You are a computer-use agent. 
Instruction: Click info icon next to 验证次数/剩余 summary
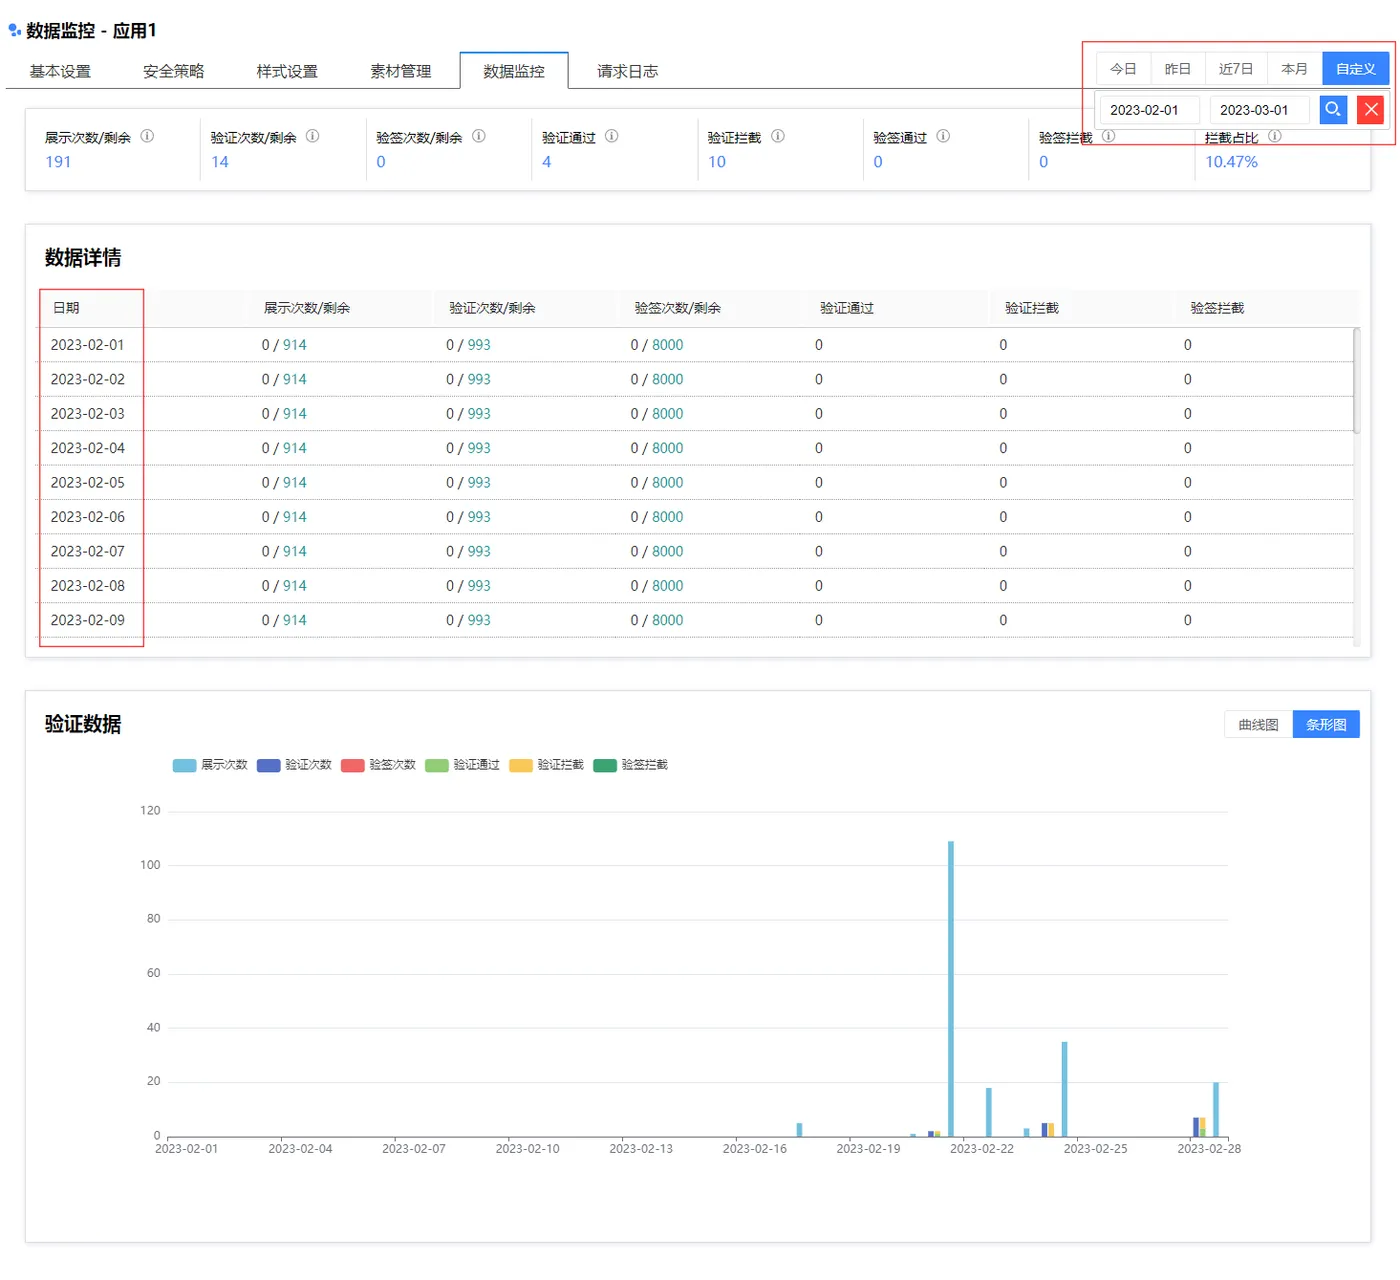[313, 136]
